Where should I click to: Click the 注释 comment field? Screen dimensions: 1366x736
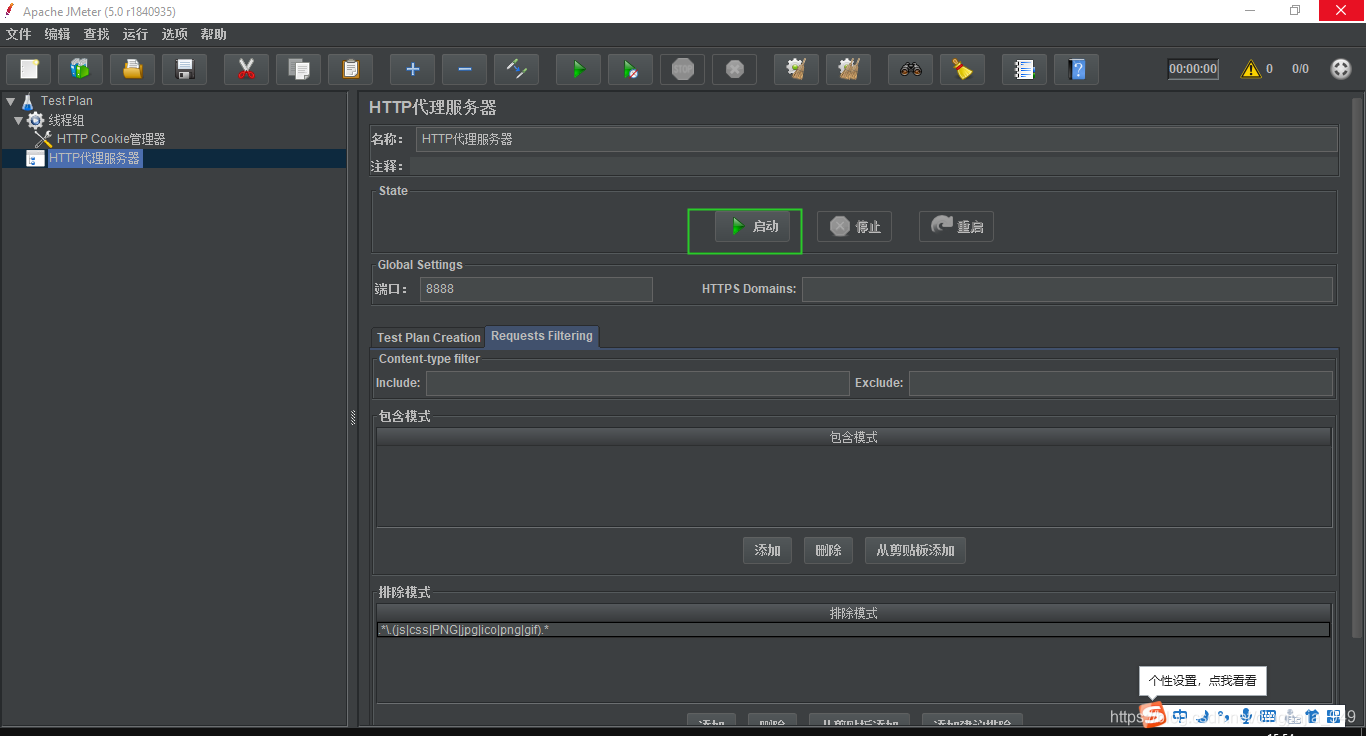[873, 166]
